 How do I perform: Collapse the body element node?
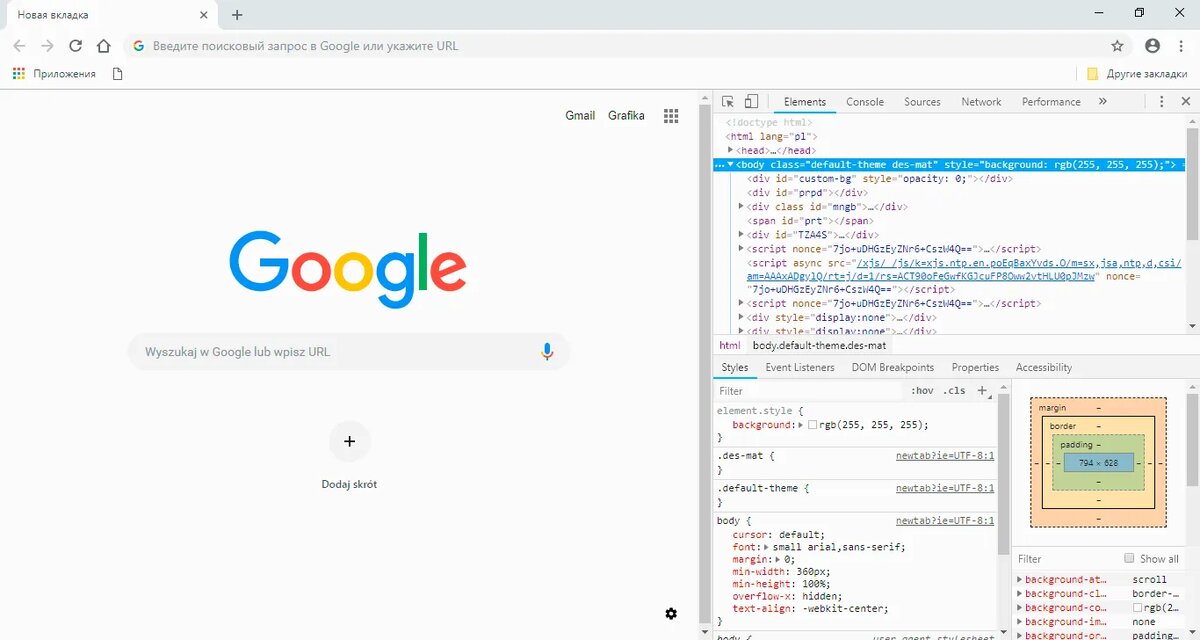730,164
